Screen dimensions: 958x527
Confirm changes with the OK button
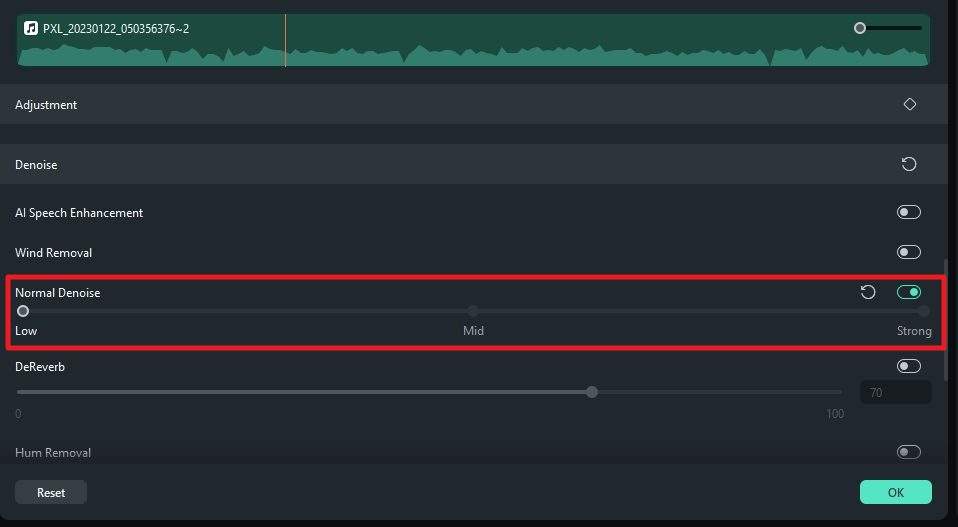tap(896, 492)
